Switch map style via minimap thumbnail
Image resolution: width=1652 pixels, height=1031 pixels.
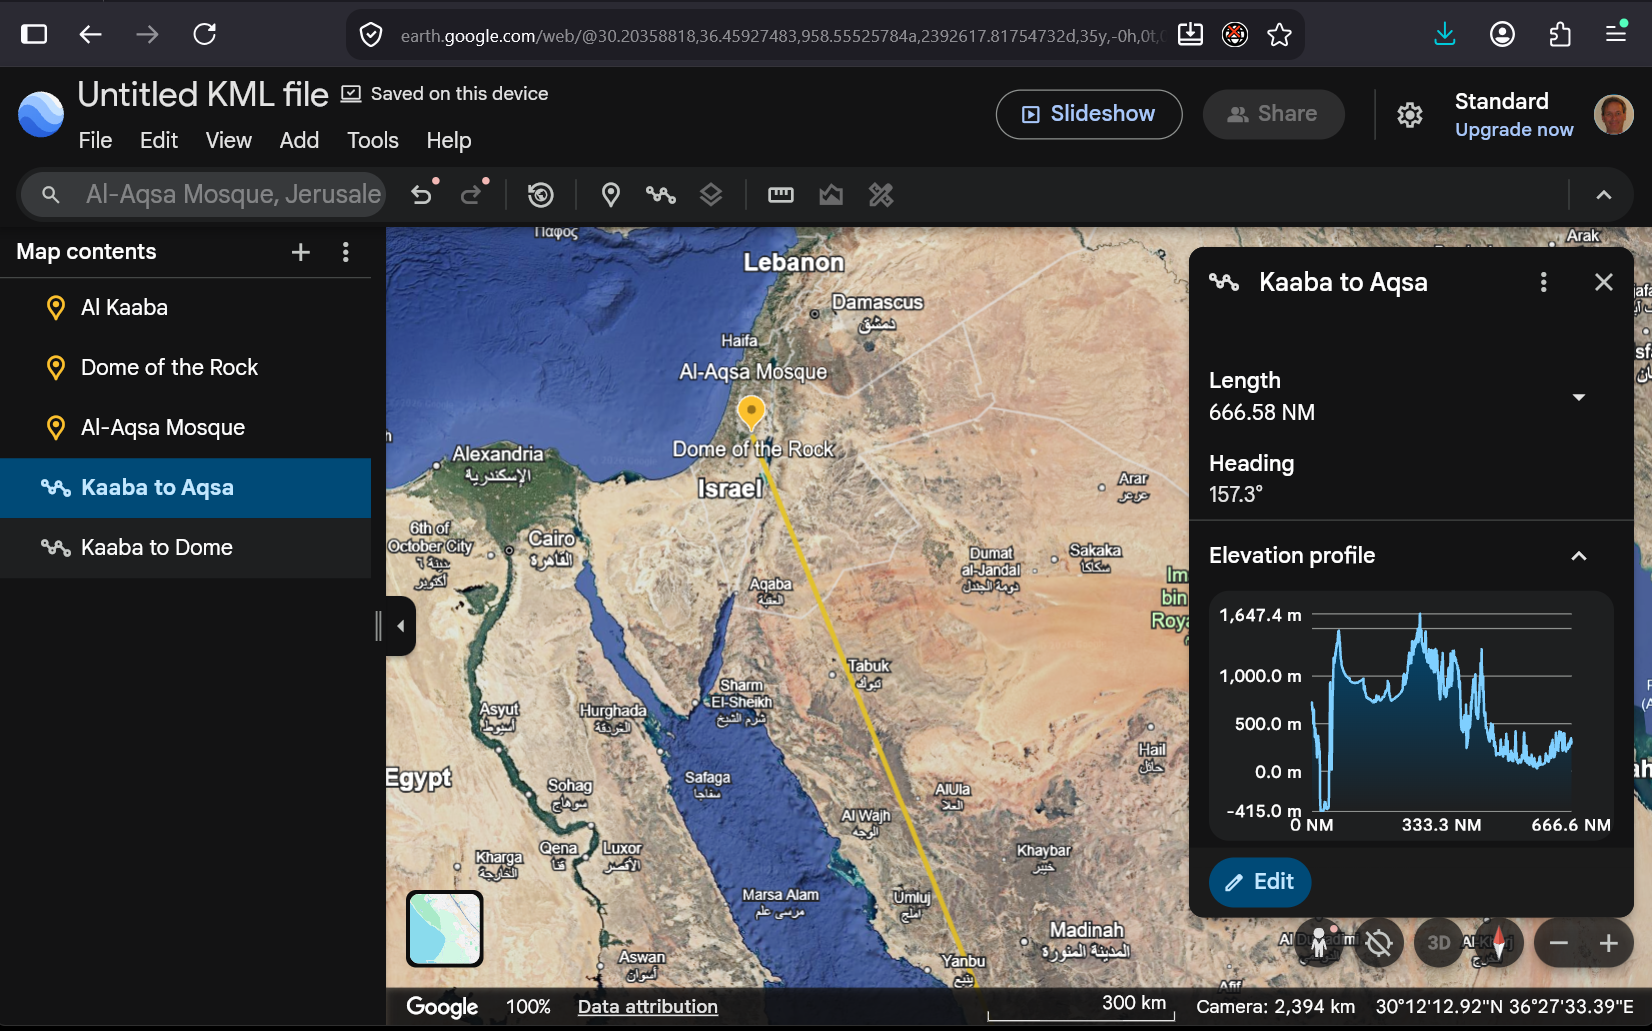coord(445,929)
